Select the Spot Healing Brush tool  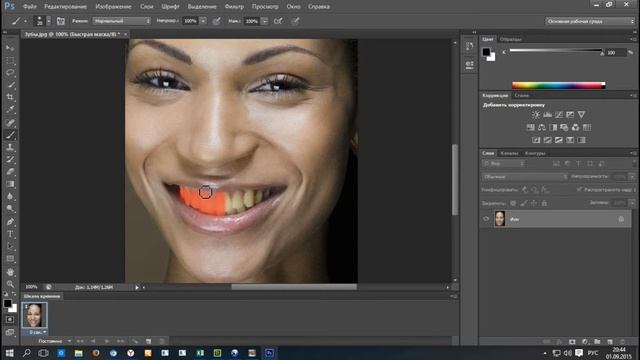pos(10,122)
